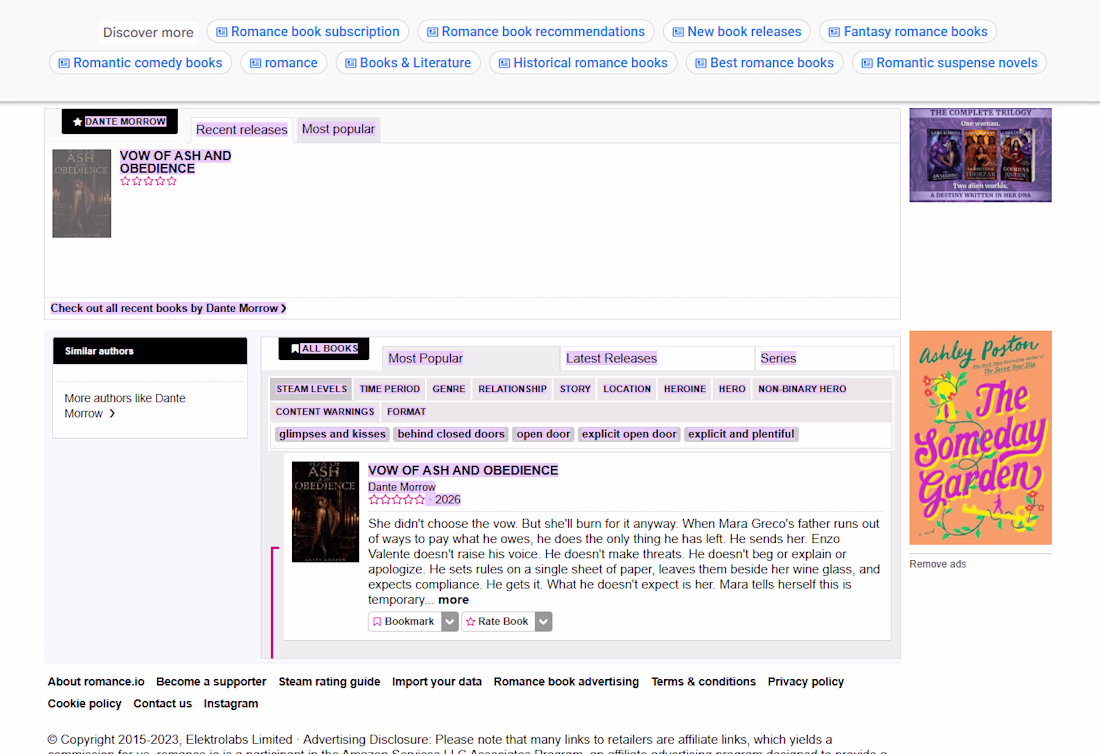The image size is (1100, 754).
Task: Open Instagram footer link
Action: point(231,703)
